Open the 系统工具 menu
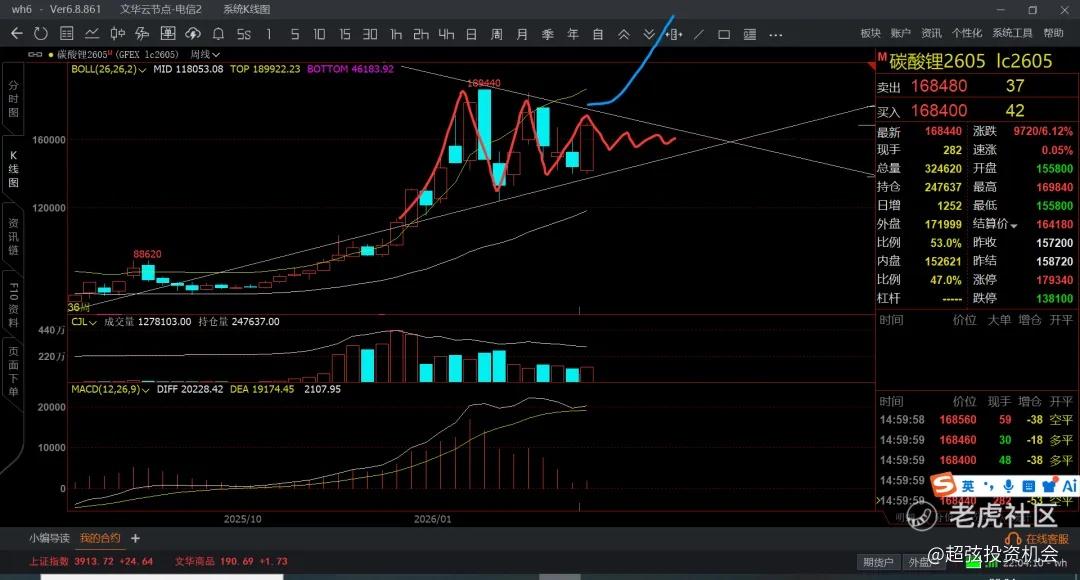 tap(1012, 33)
